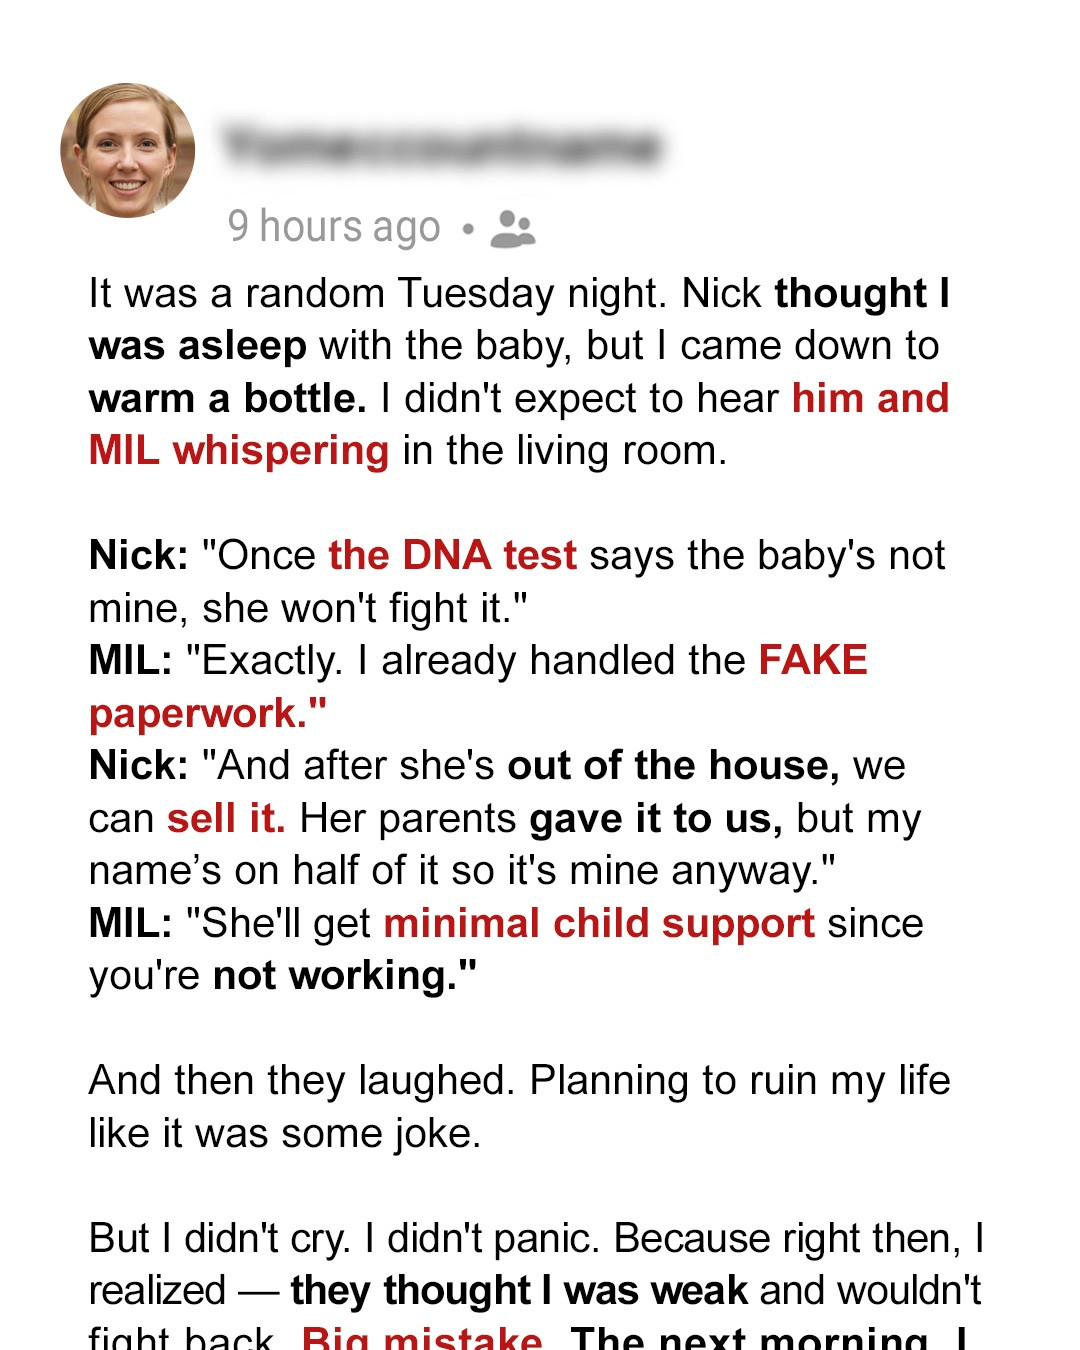Click the "MIL:" label before "Exactly"
Screen dimensions: 1080x1350
[130, 660]
